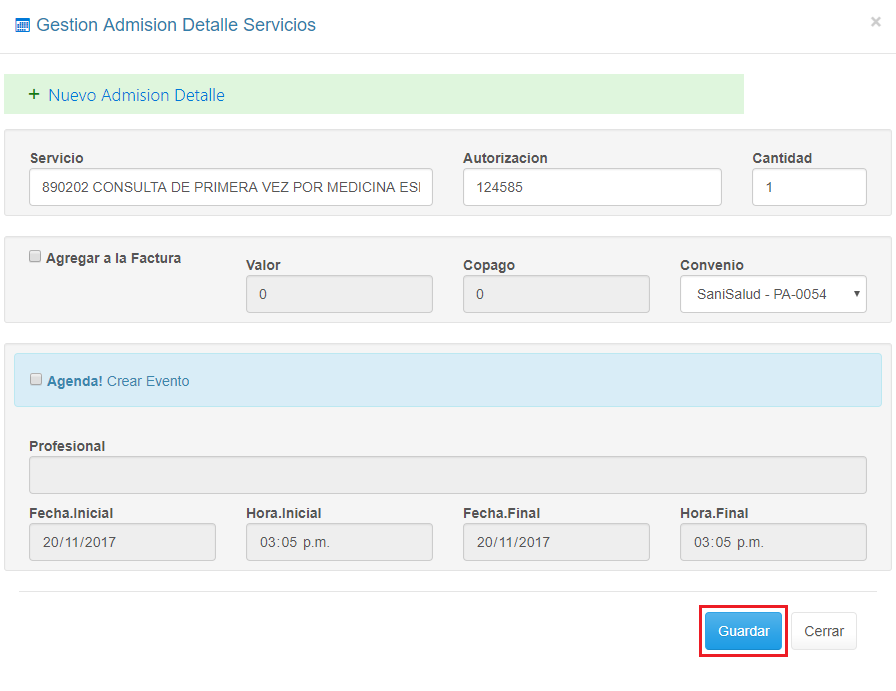Image resolution: width=896 pixels, height=691 pixels.
Task: Open the Fecha.Inicial date field
Action: pos(122,542)
